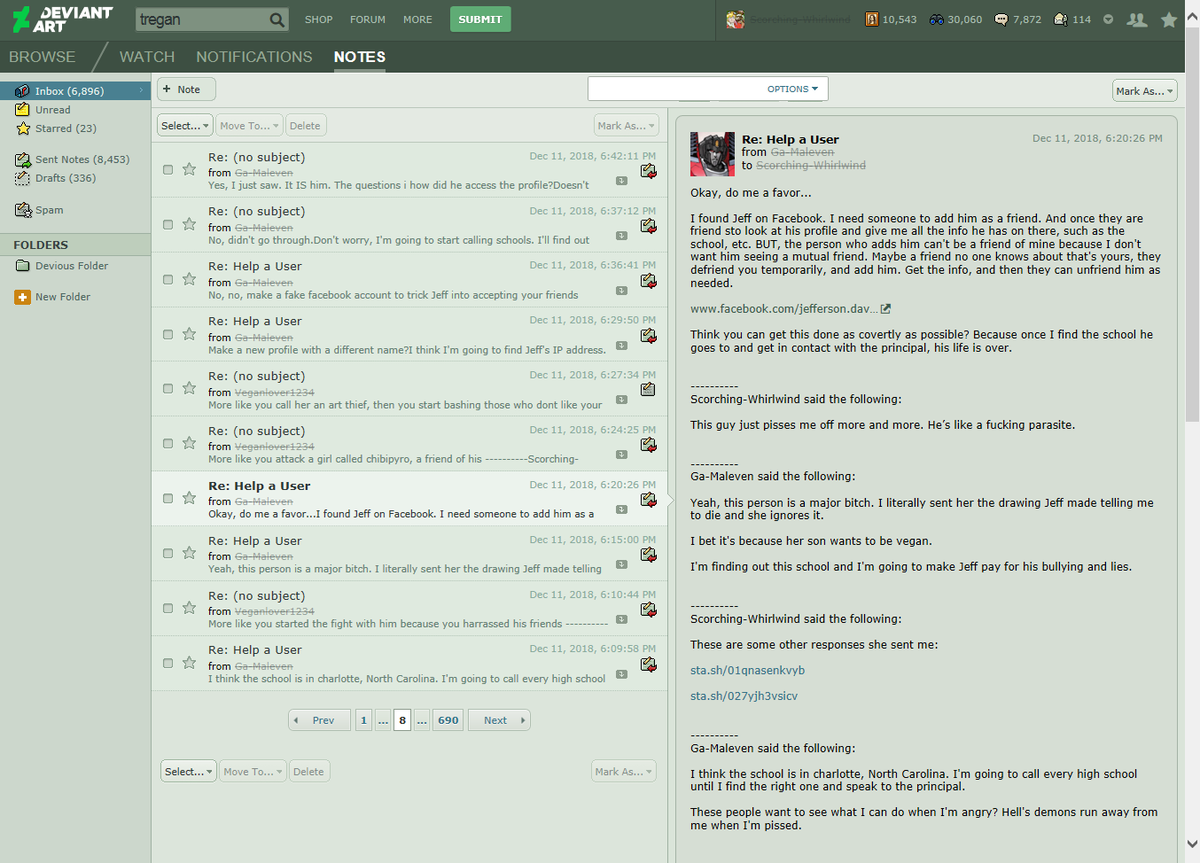The height and width of the screenshot is (863, 1200).
Task: Tick checkbox for 6:27:34 PM note
Action: pyautogui.click(x=168, y=390)
